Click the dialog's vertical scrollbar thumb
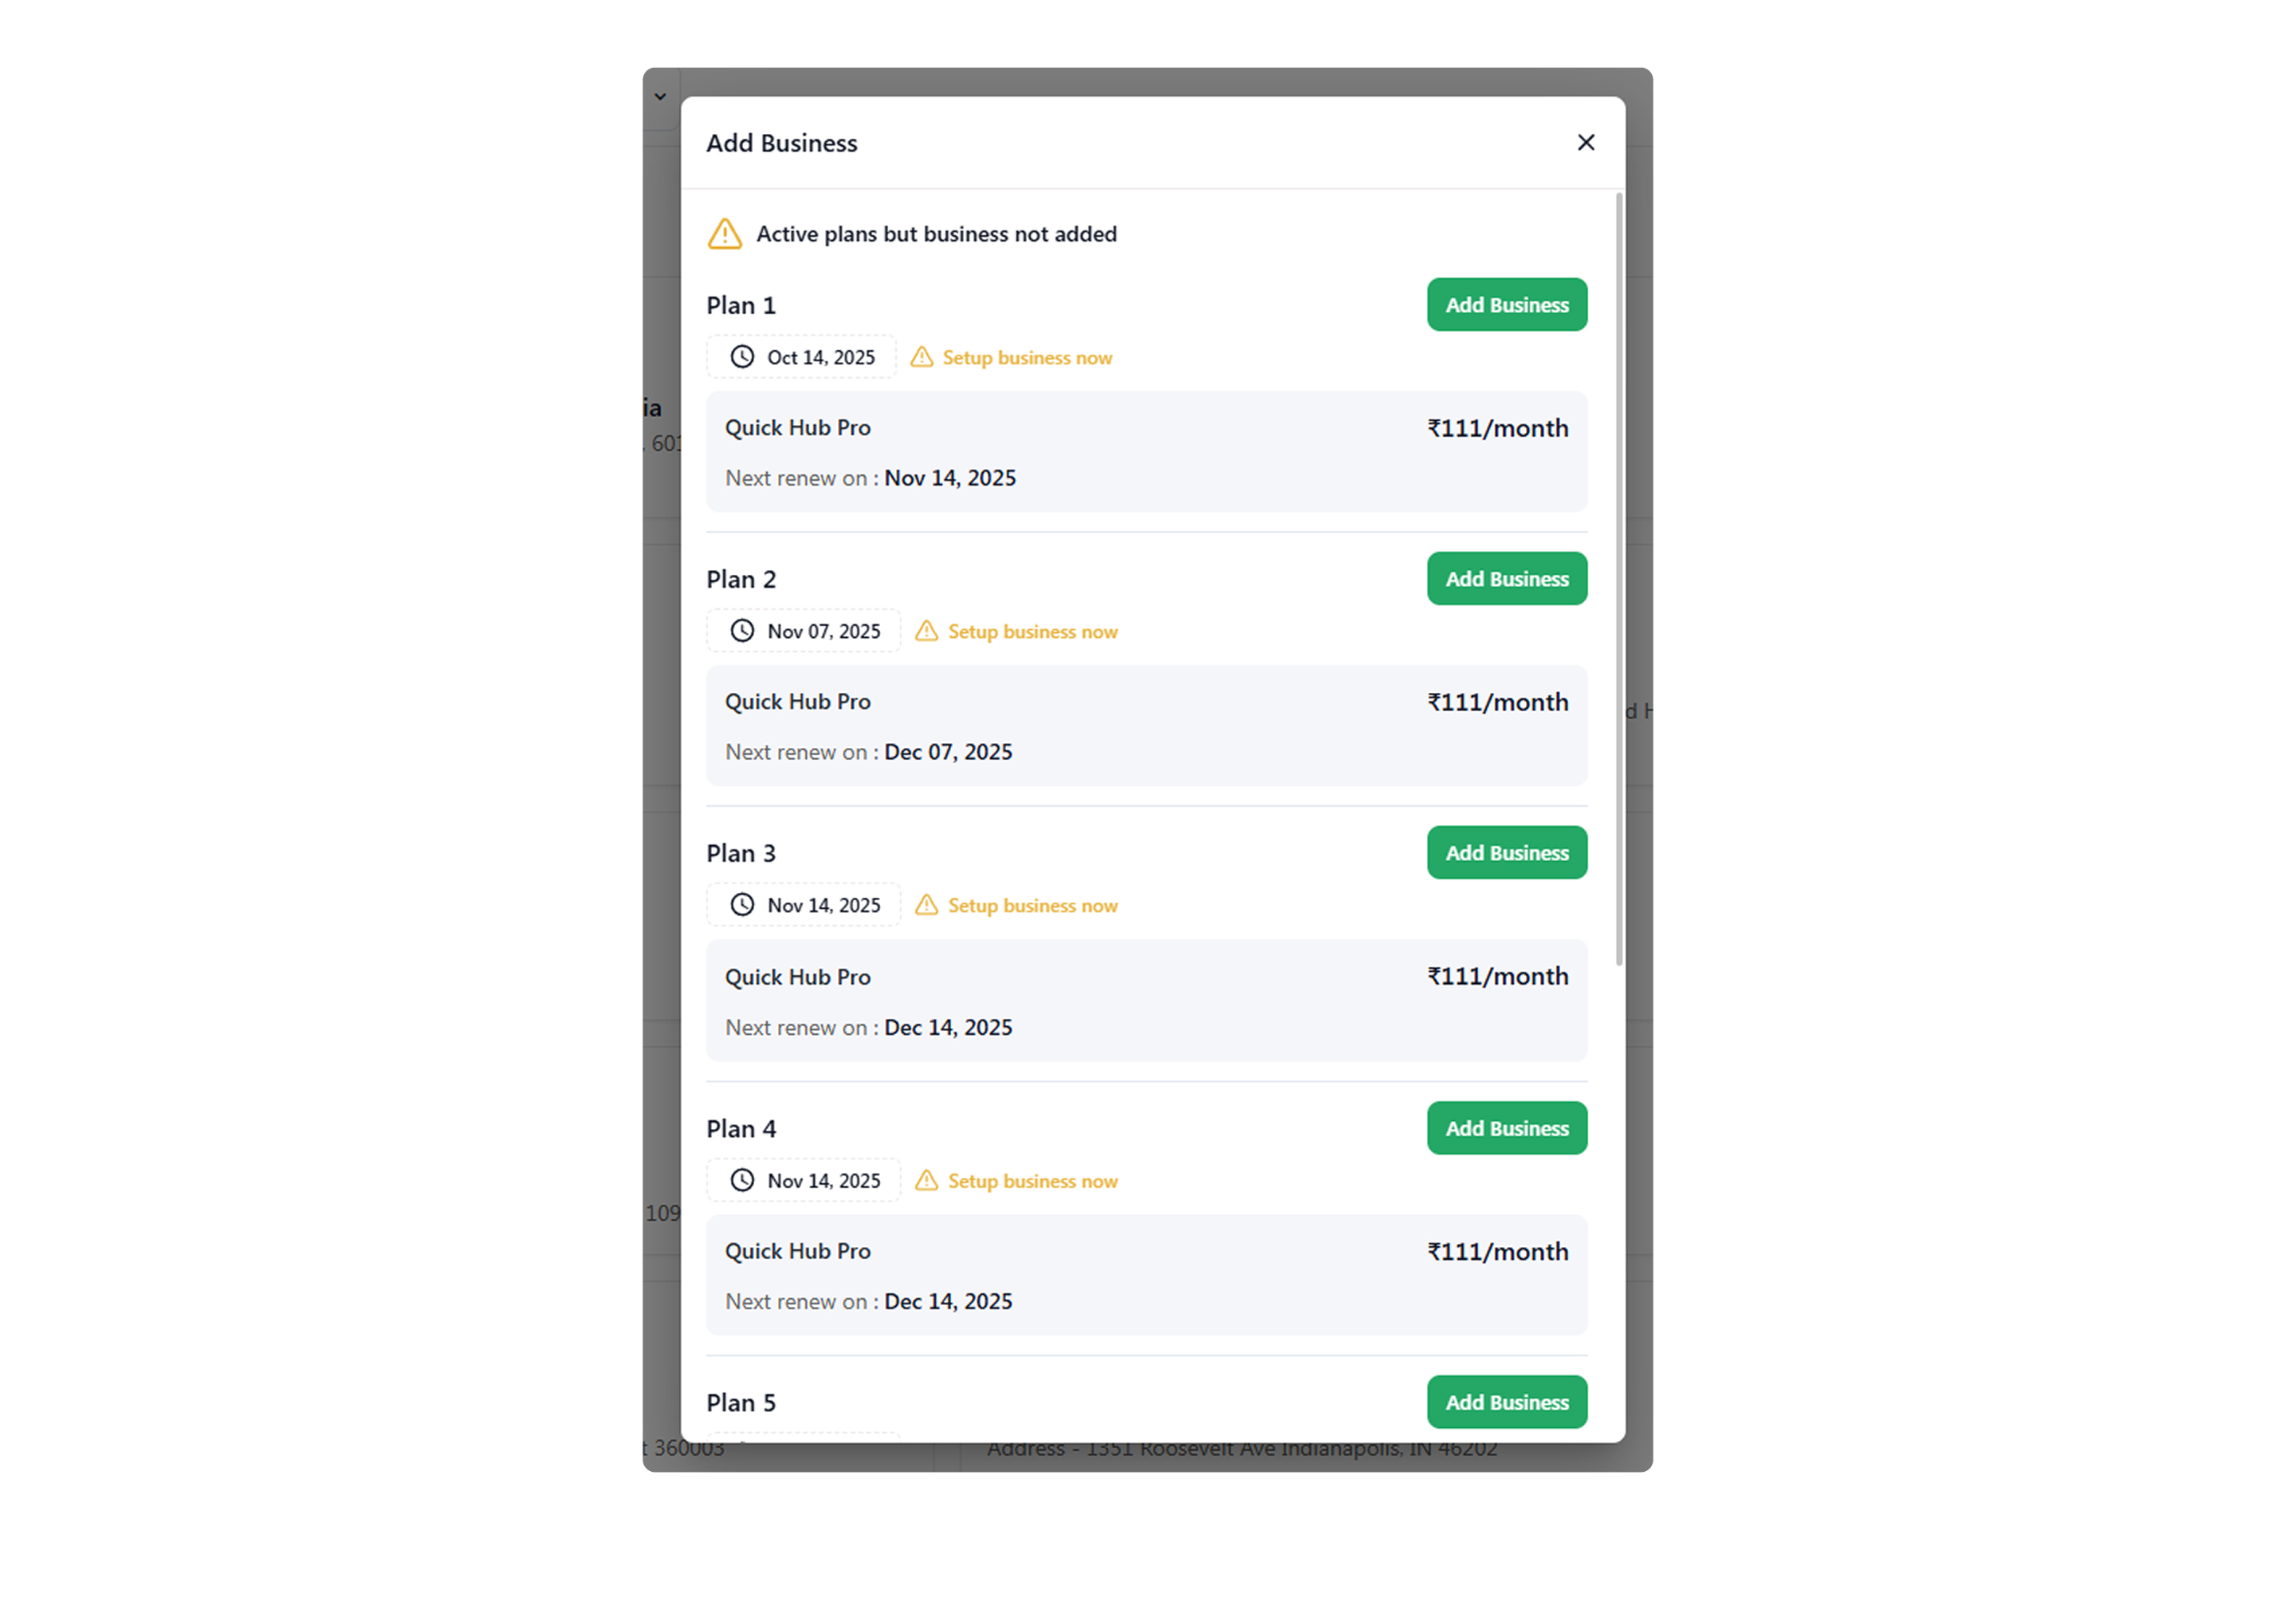Image resolution: width=2296 pixels, height=1601 pixels. point(1619,580)
